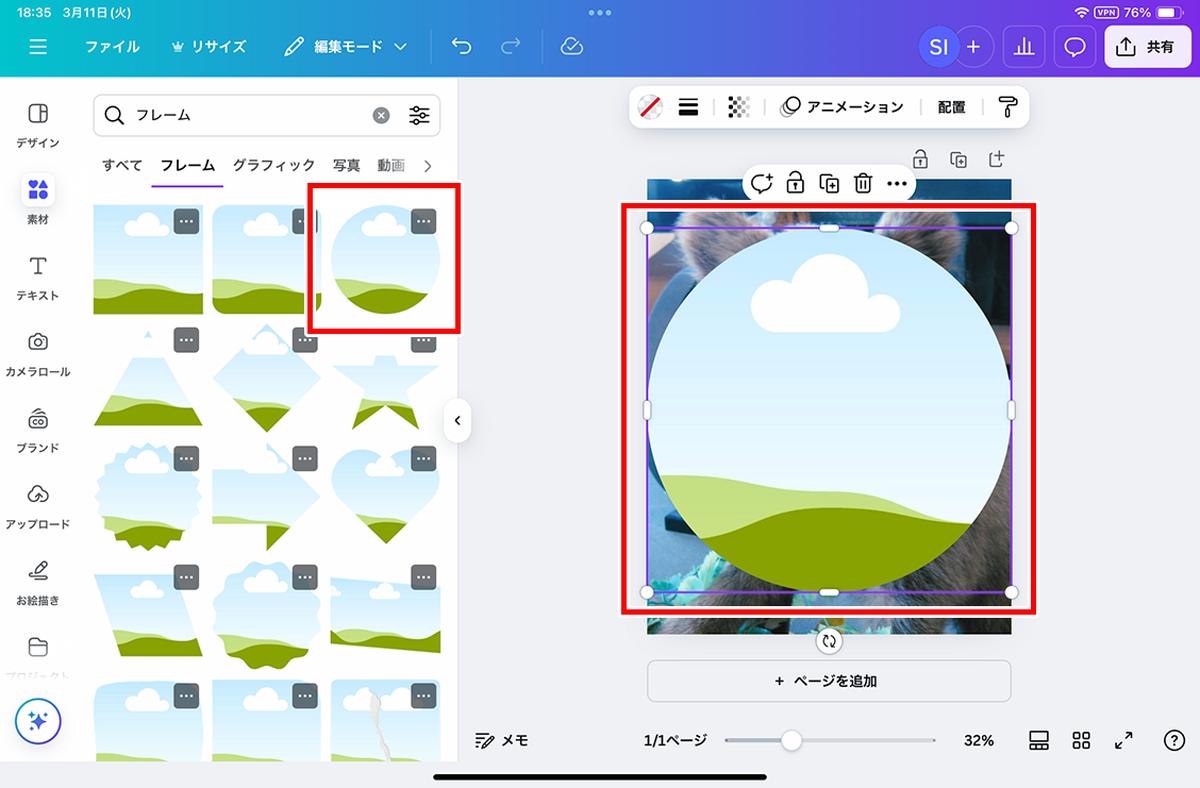Open the comments speech bubble in header
Viewport: 1200px width, 788px height.
pyautogui.click(x=1075, y=47)
